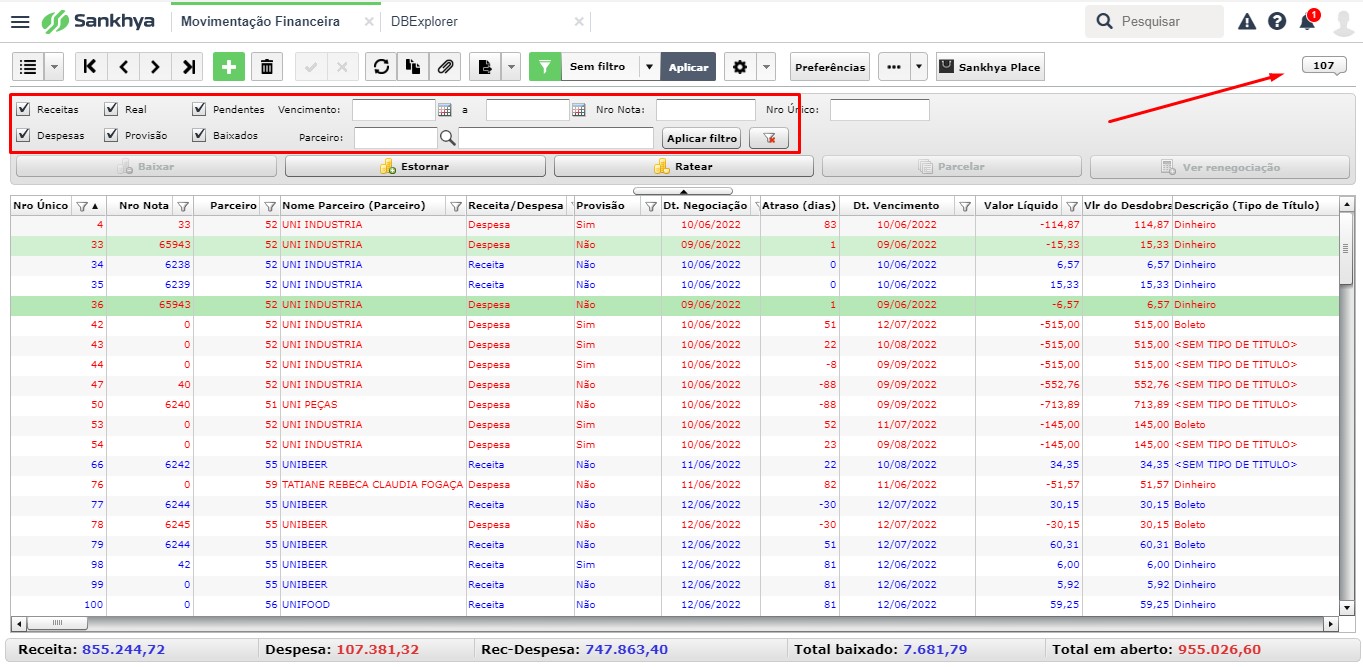1363x667 pixels.
Task: Open the Nome Parceiro column filter
Action: (456, 206)
